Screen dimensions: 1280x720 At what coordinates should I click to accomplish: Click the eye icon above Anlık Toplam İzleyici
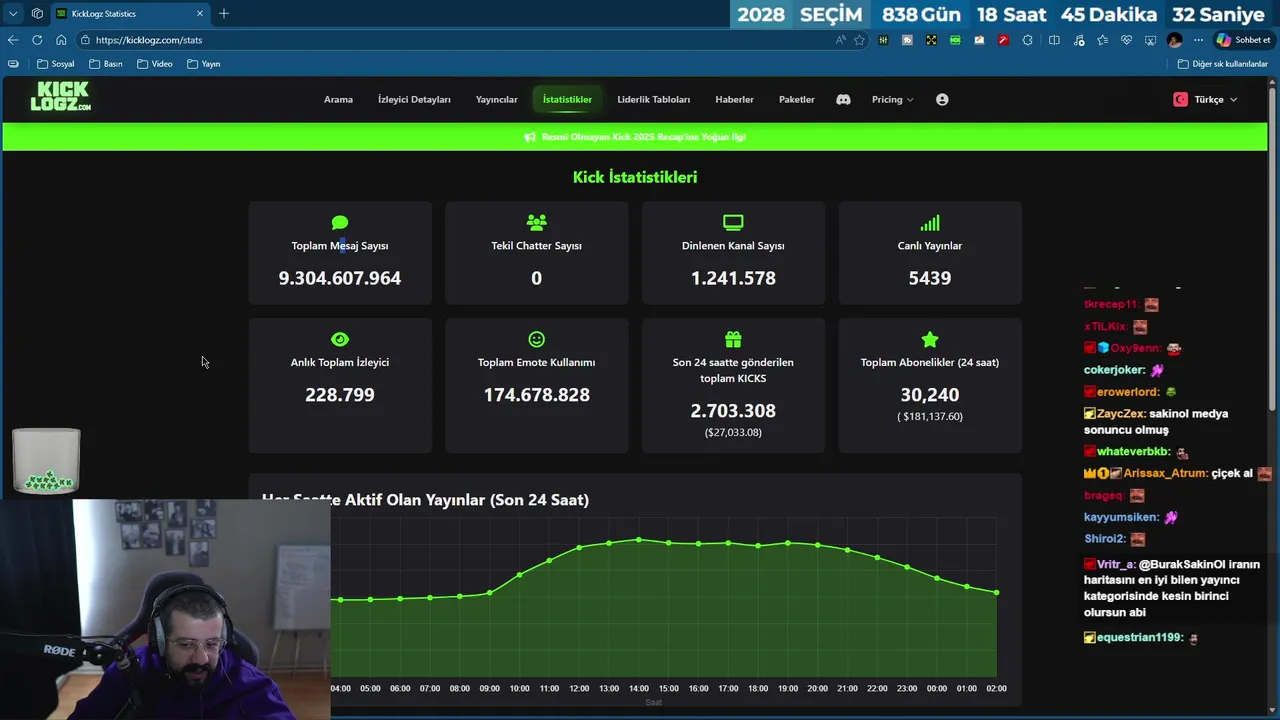[x=340, y=339]
